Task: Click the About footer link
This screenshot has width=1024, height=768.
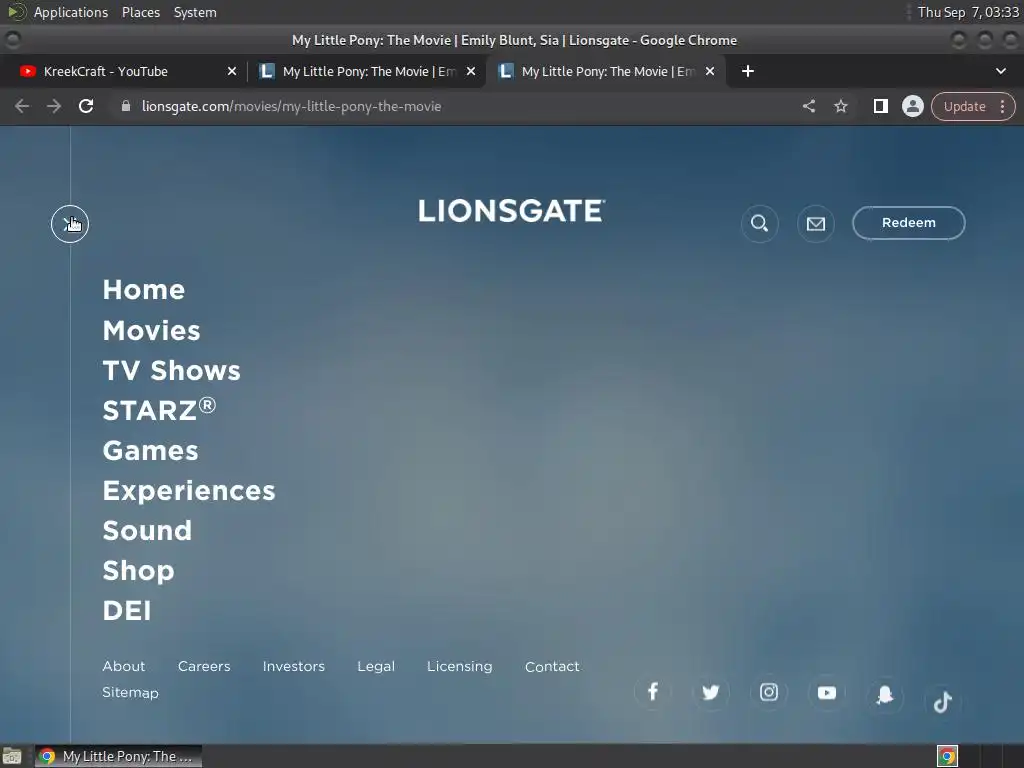Action: 123,666
